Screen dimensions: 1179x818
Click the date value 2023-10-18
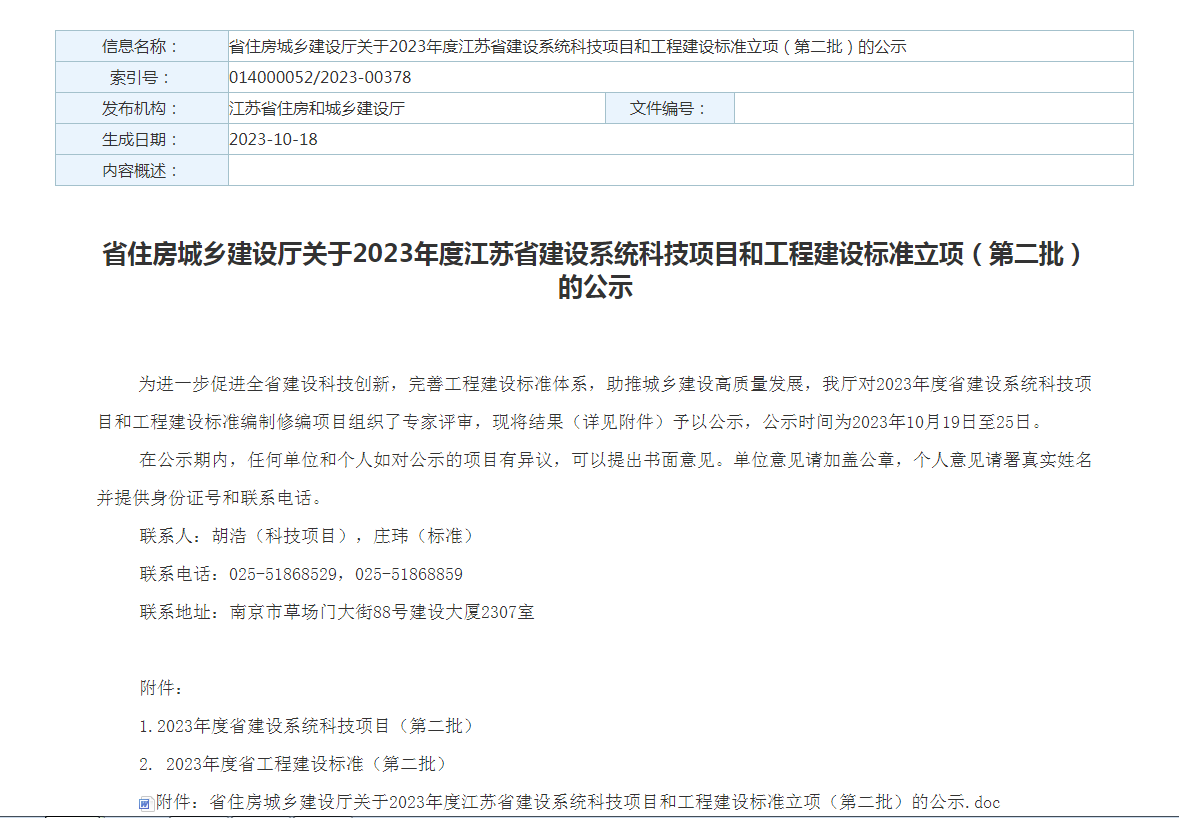273,140
